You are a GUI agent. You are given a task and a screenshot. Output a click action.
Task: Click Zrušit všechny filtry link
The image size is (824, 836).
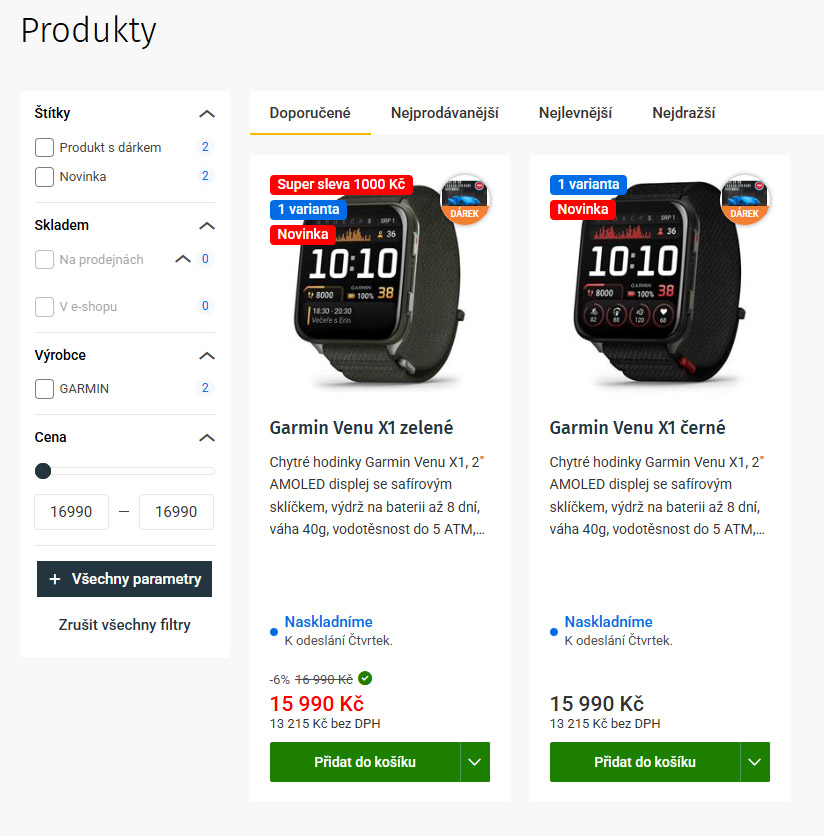pyautogui.click(x=124, y=625)
